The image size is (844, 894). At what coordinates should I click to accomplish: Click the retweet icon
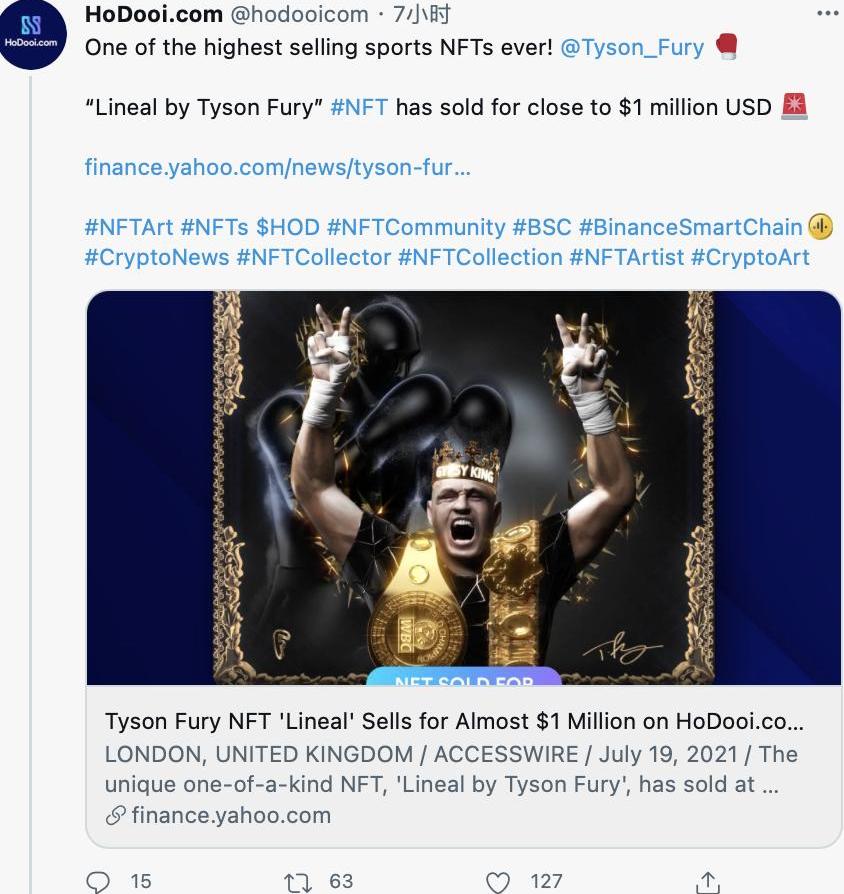point(297,881)
